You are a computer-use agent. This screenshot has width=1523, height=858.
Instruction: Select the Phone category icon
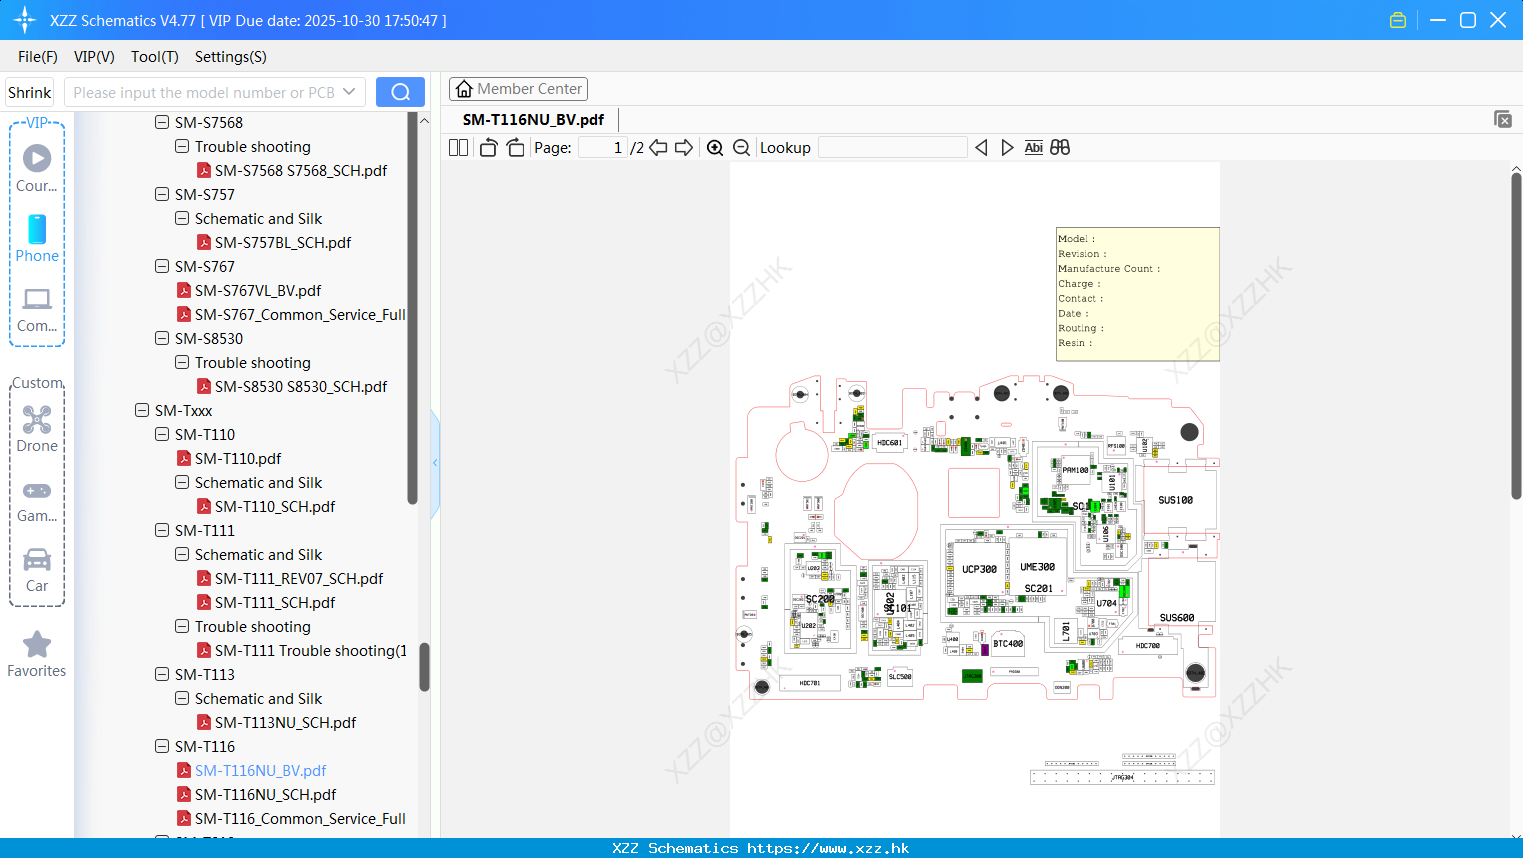(37, 238)
